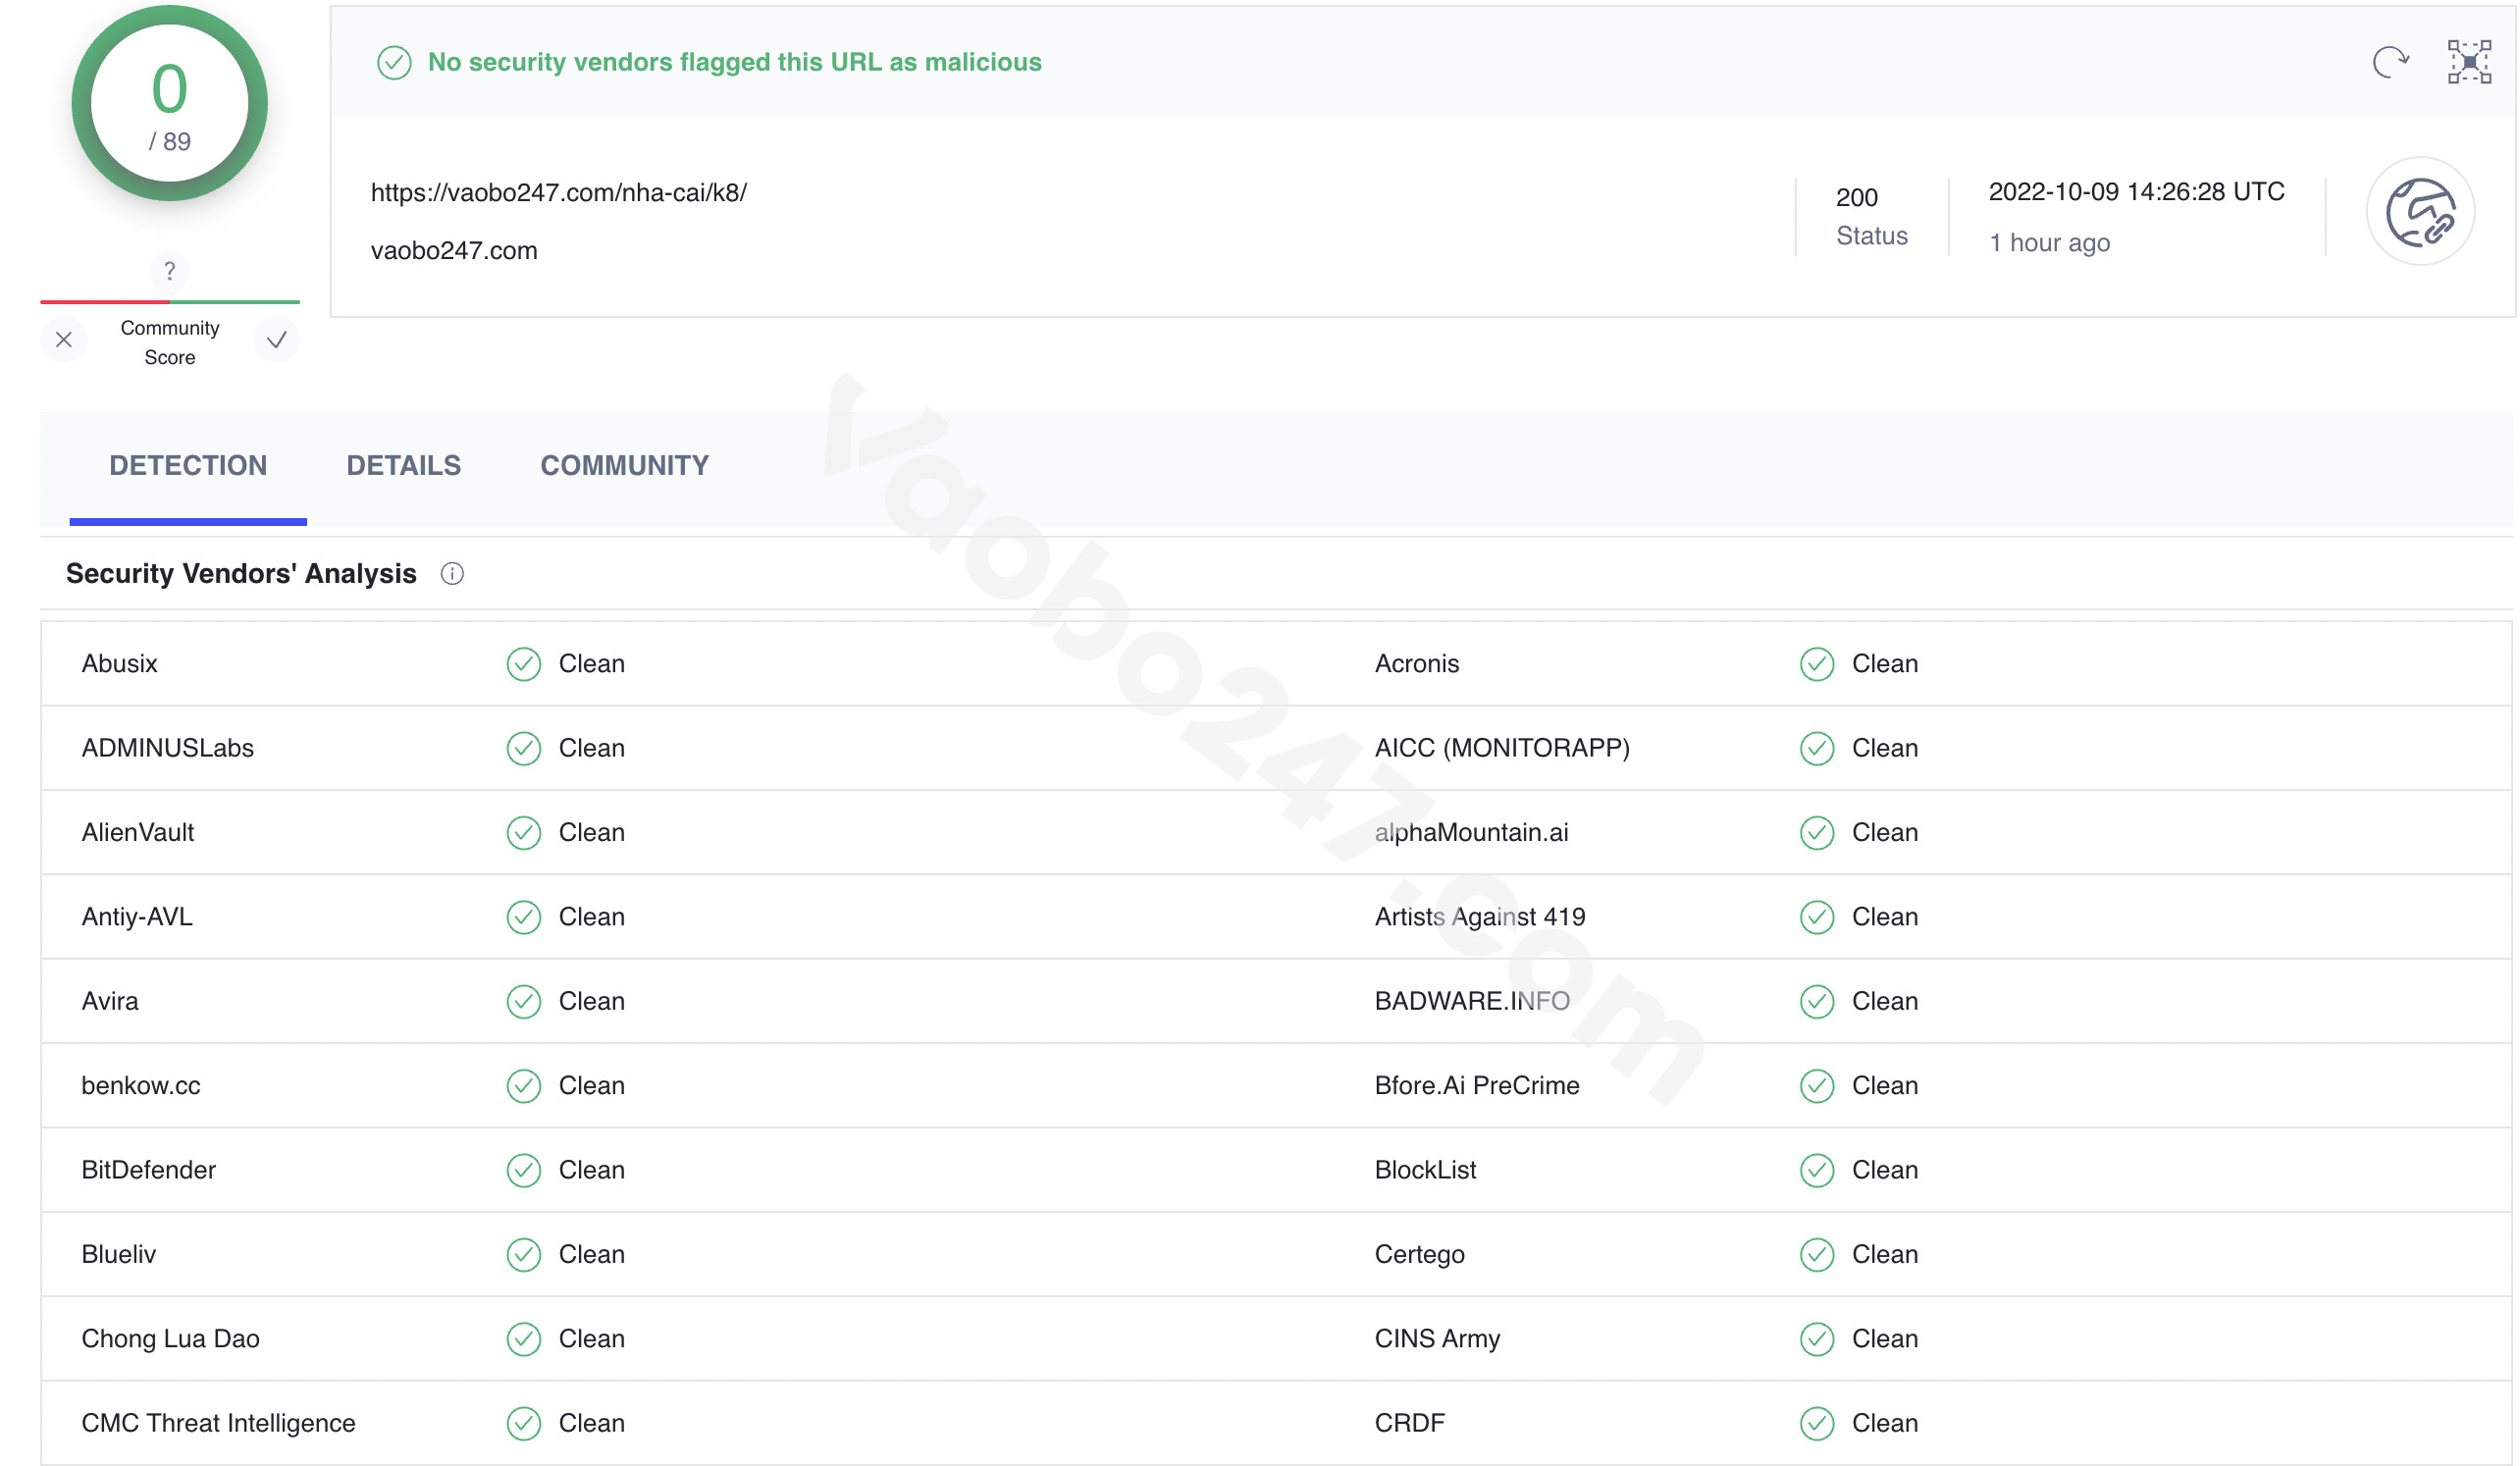Vote positive with the checkmark community button

pos(277,340)
